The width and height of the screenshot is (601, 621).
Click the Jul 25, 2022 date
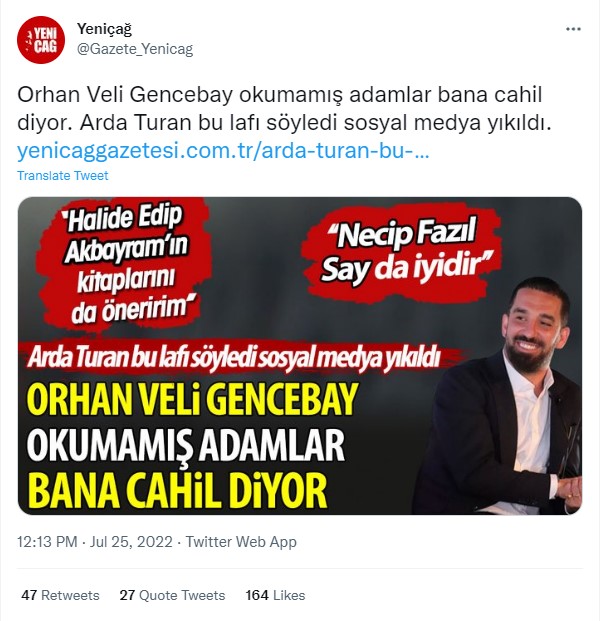pos(131,542)
